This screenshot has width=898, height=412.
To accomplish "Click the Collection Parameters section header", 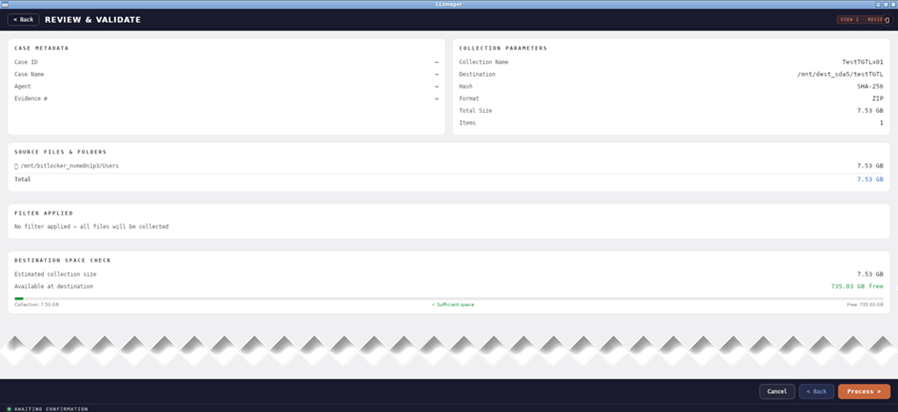I will click(x=503, y=48).
